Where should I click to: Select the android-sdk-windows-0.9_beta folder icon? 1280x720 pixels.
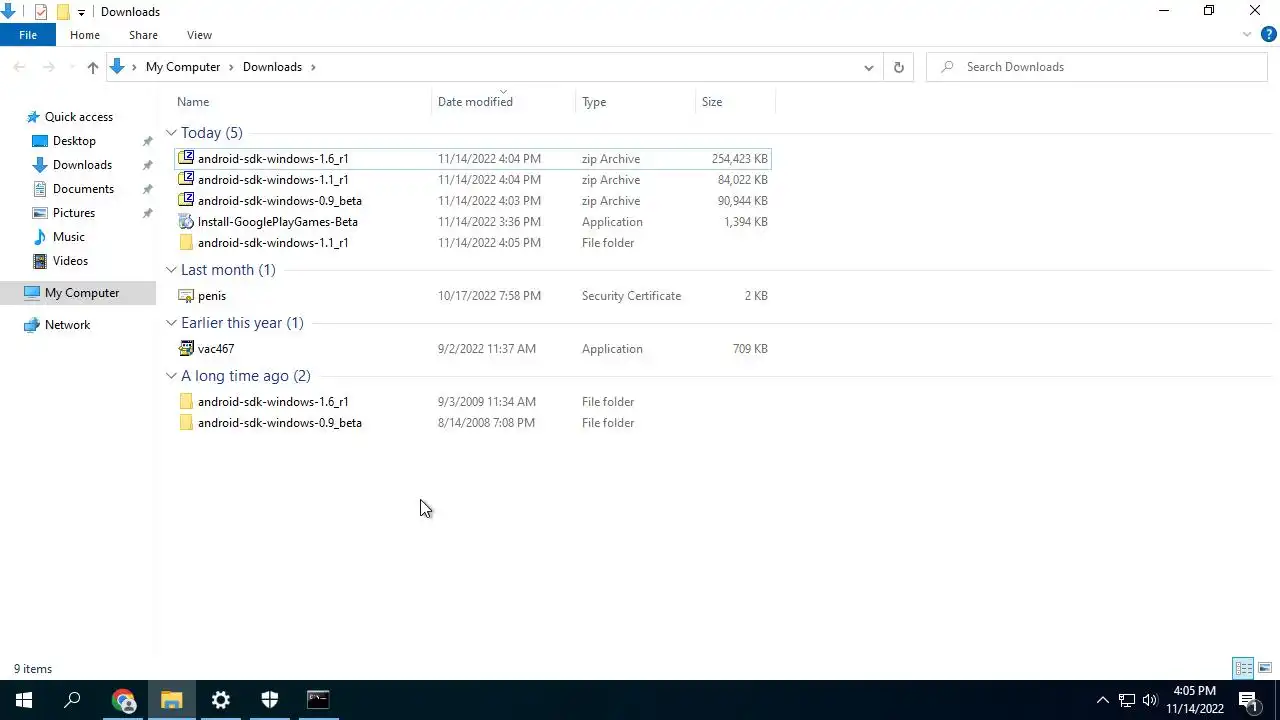click(185, 422)
